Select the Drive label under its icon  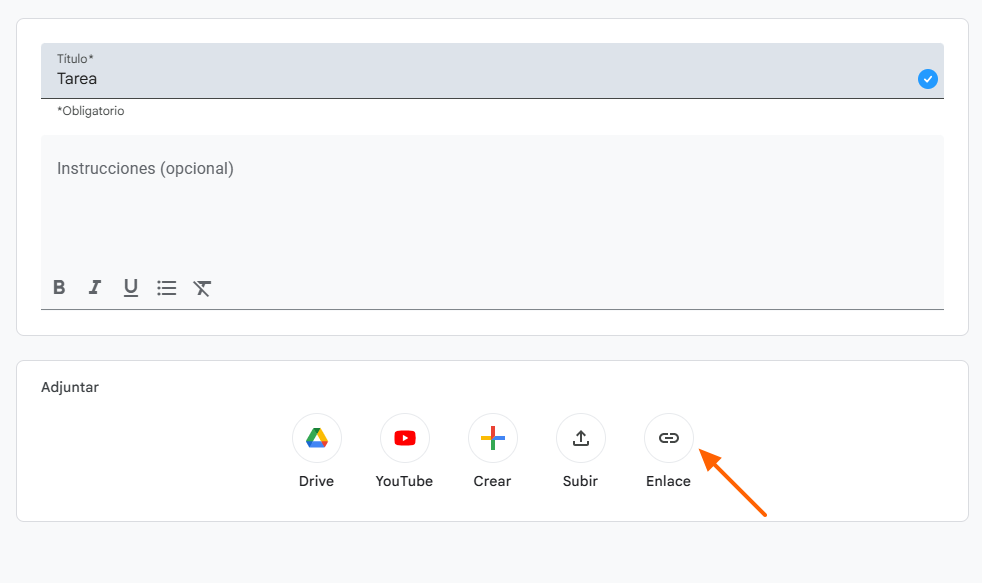(x=316, y=481)
